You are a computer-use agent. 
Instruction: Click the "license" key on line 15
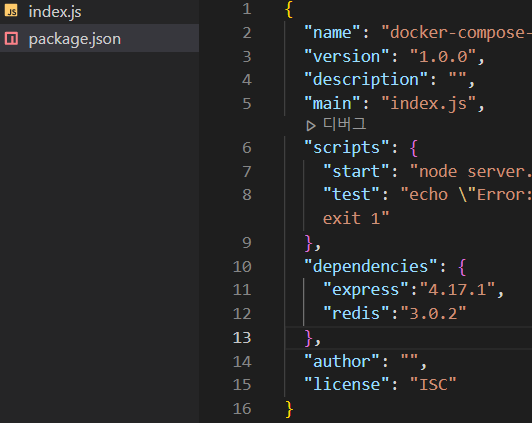click(x=346, y=384)
